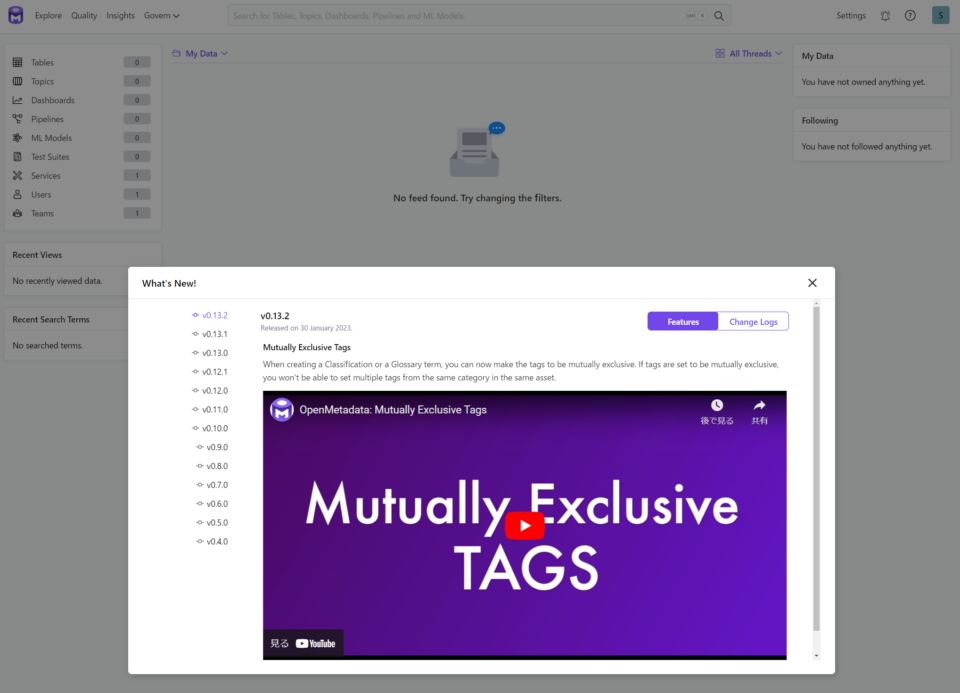
Task: Click the dialog vertical scrollbar
Action: 816,470
